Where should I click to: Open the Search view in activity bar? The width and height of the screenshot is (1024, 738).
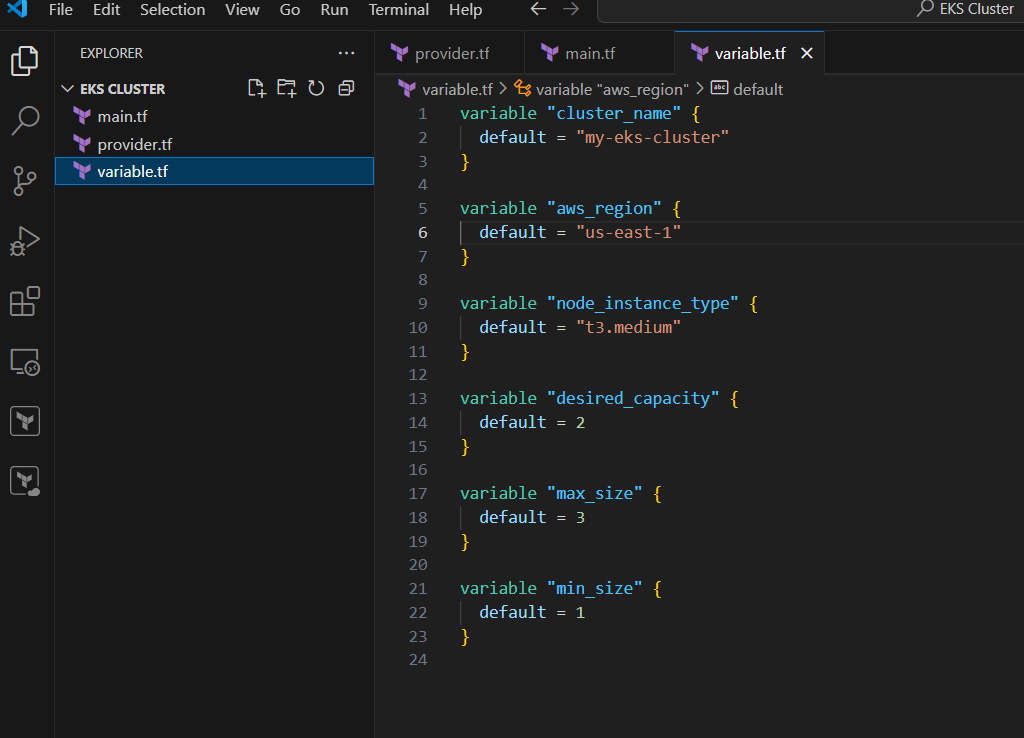25,121
